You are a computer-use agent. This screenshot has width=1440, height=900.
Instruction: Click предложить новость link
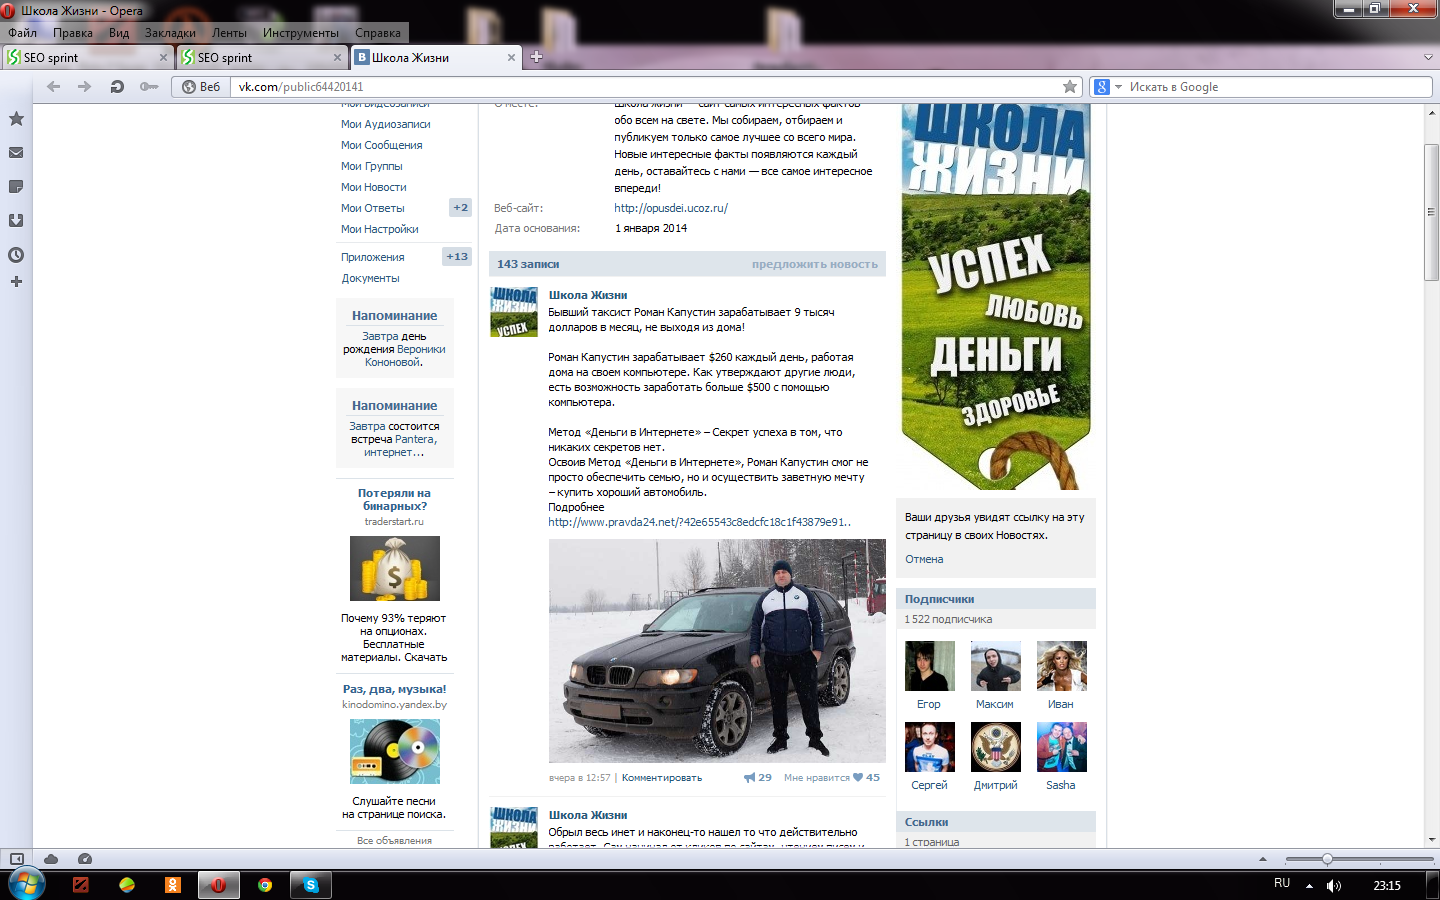pos(815,264)
